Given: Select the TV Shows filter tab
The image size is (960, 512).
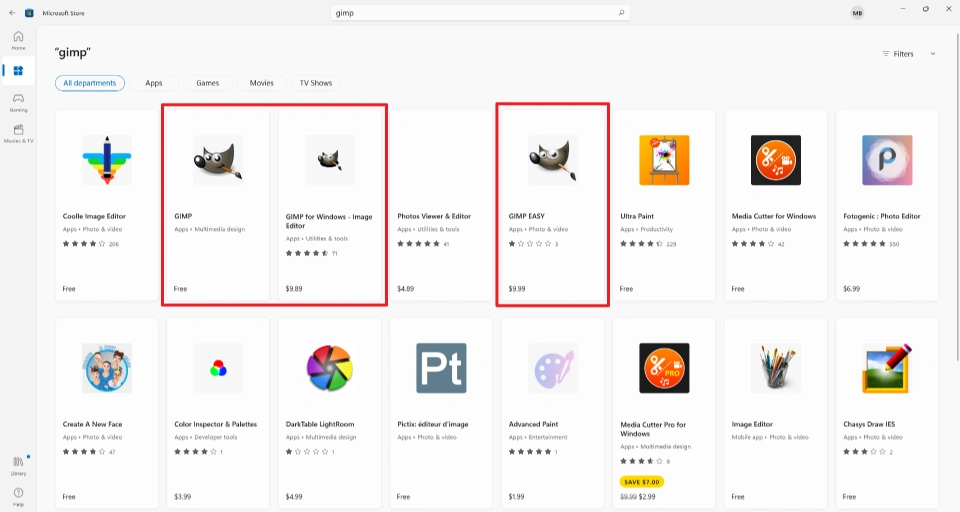Looking at the screenshot, I should (316, 83).
